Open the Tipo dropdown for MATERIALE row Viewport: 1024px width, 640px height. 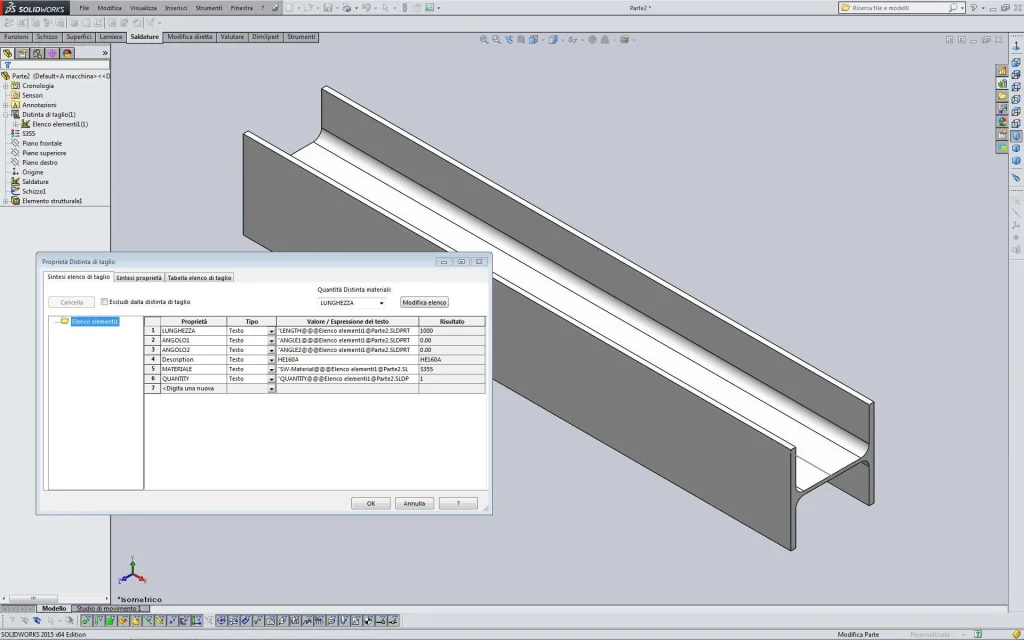(271, 370)
